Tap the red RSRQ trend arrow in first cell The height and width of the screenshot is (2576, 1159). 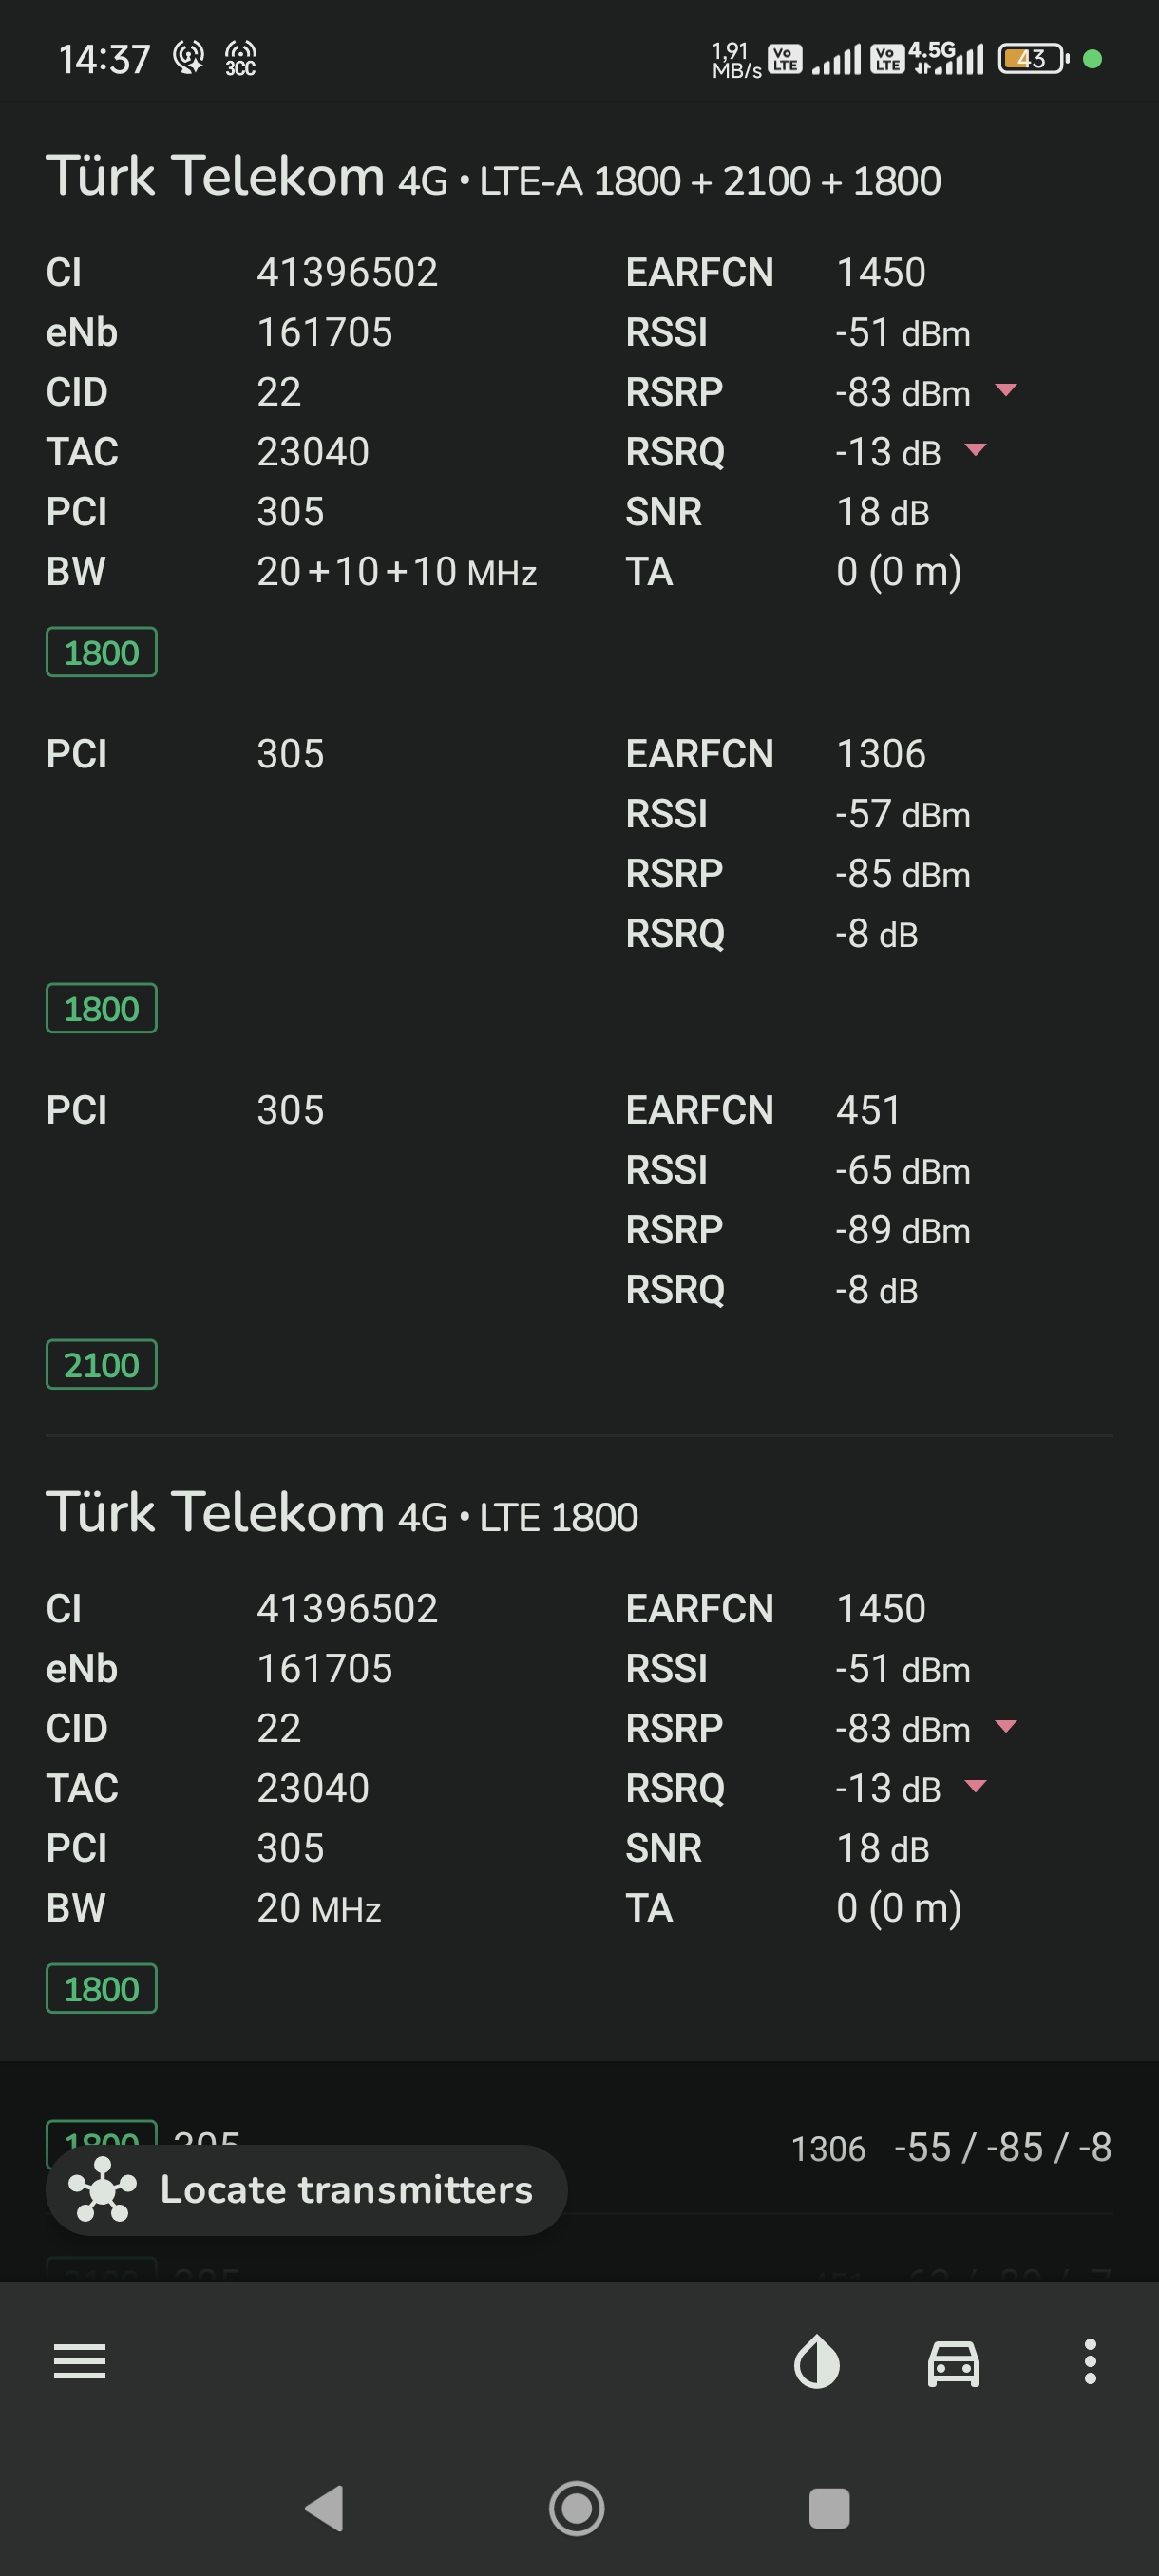976,450
